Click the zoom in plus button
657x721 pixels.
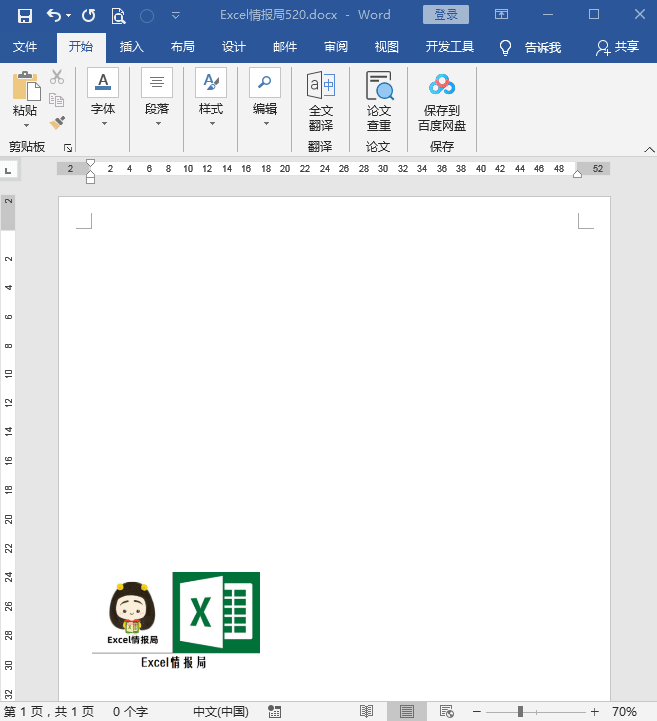[594, 712]
